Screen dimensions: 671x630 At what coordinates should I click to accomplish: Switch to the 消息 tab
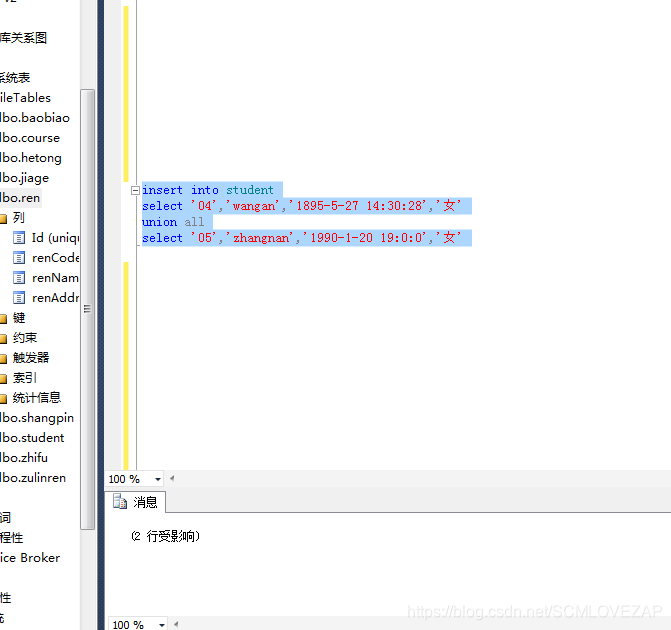135,502
